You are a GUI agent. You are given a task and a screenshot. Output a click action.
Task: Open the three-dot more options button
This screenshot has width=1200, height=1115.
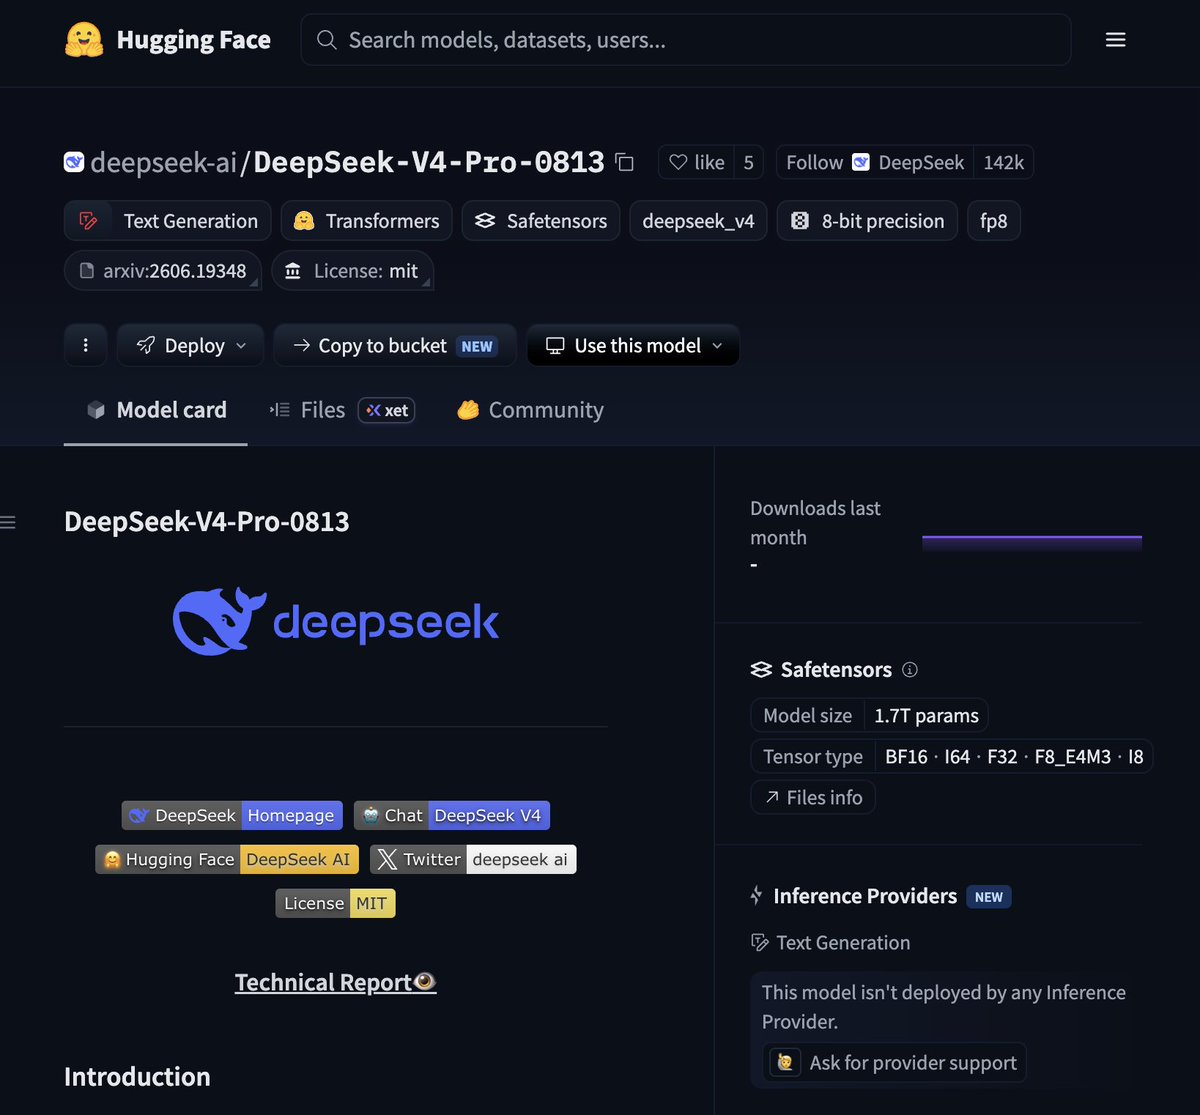coord(86,345)
